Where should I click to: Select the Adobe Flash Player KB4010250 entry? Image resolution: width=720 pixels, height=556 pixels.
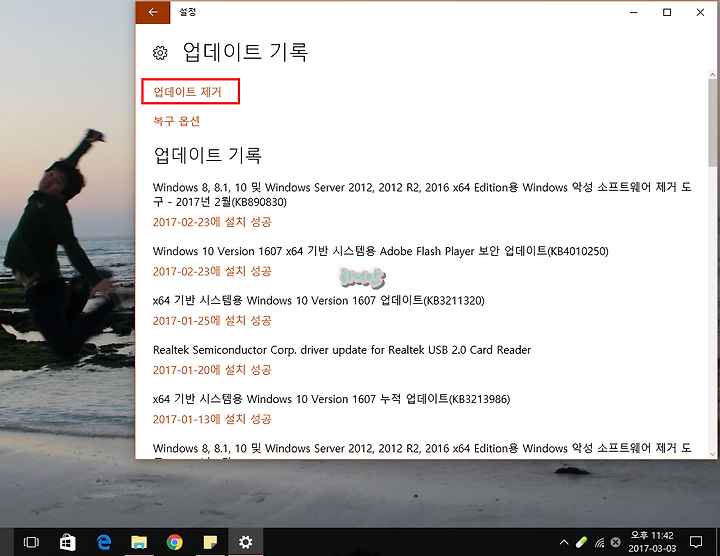381,251
